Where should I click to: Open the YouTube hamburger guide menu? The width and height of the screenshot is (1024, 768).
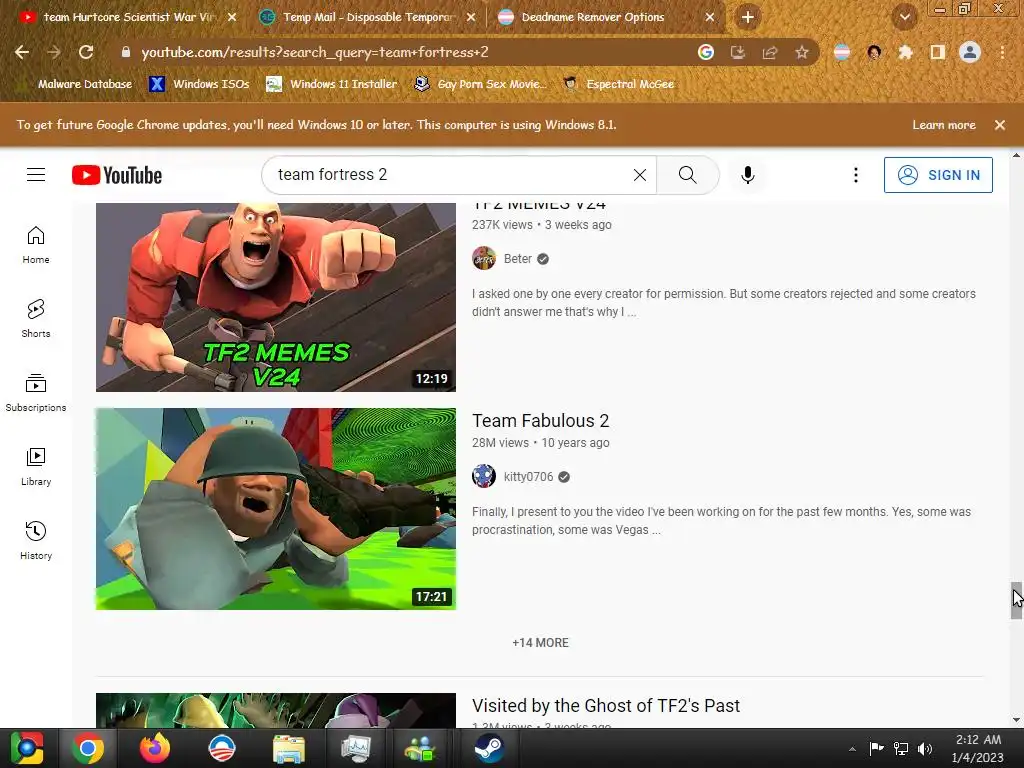(36, 174)
